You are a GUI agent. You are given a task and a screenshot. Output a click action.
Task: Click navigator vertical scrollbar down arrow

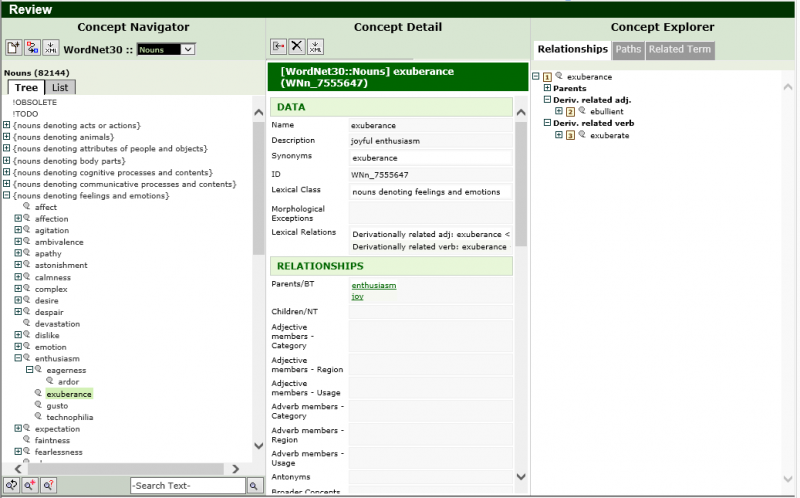click(x=259, y=445)
